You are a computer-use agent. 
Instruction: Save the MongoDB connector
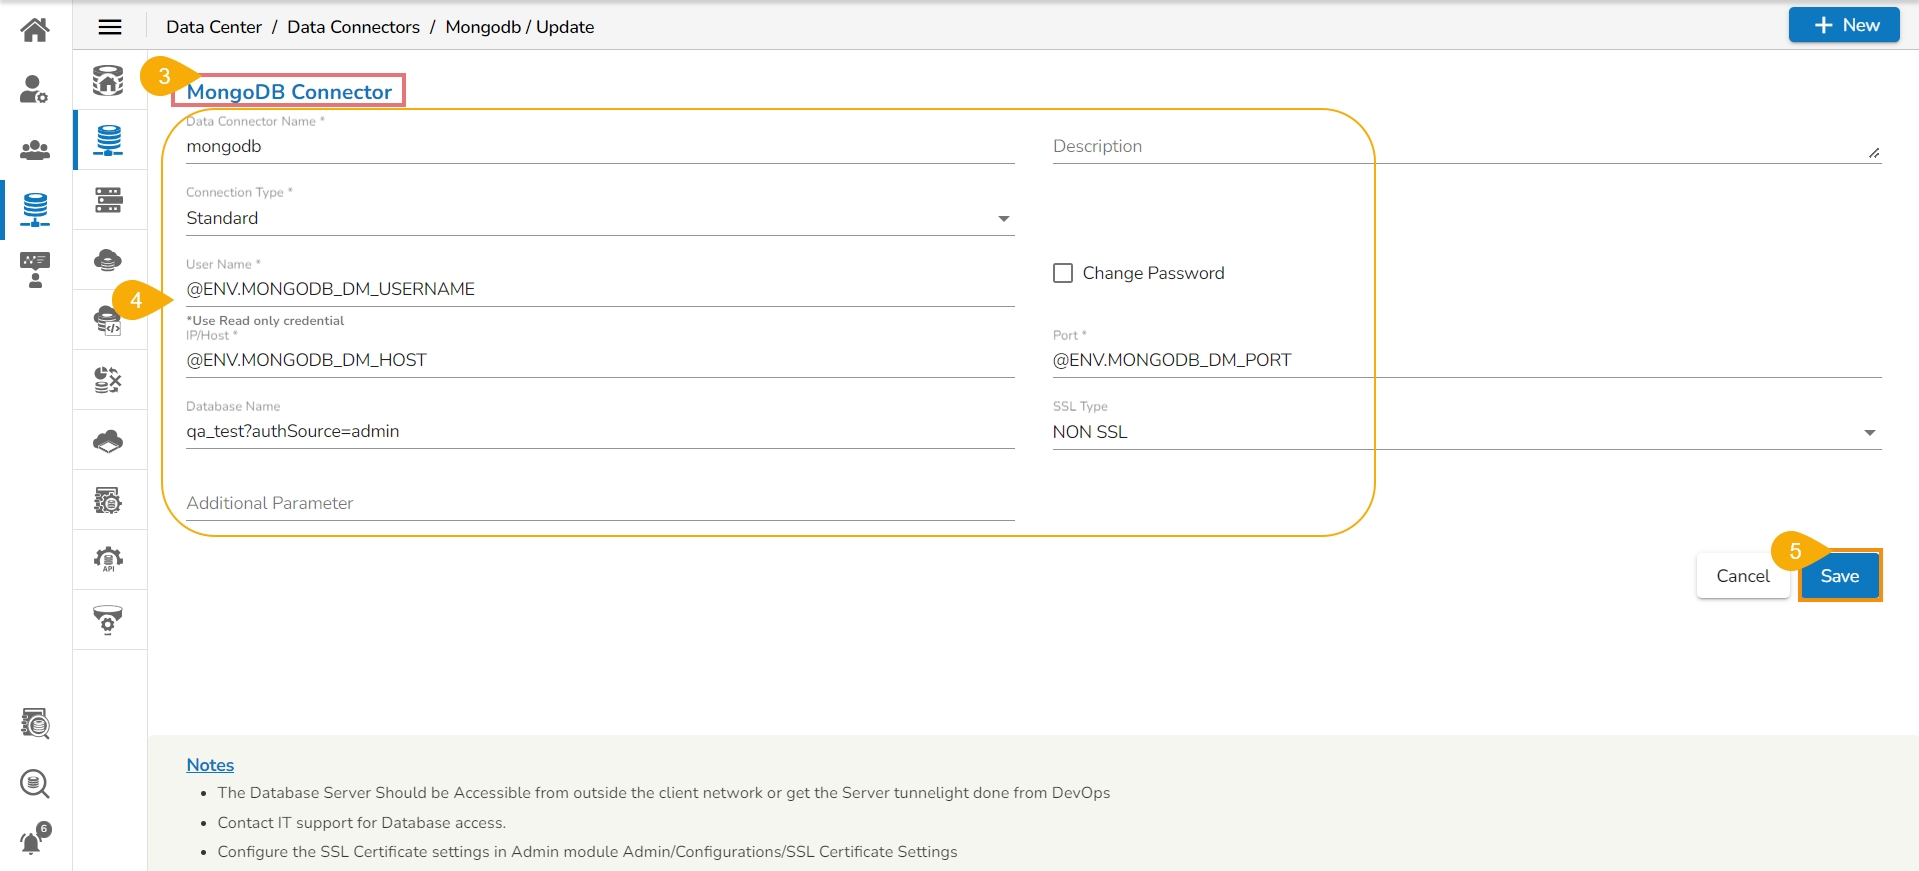[x=1839, y=576]
